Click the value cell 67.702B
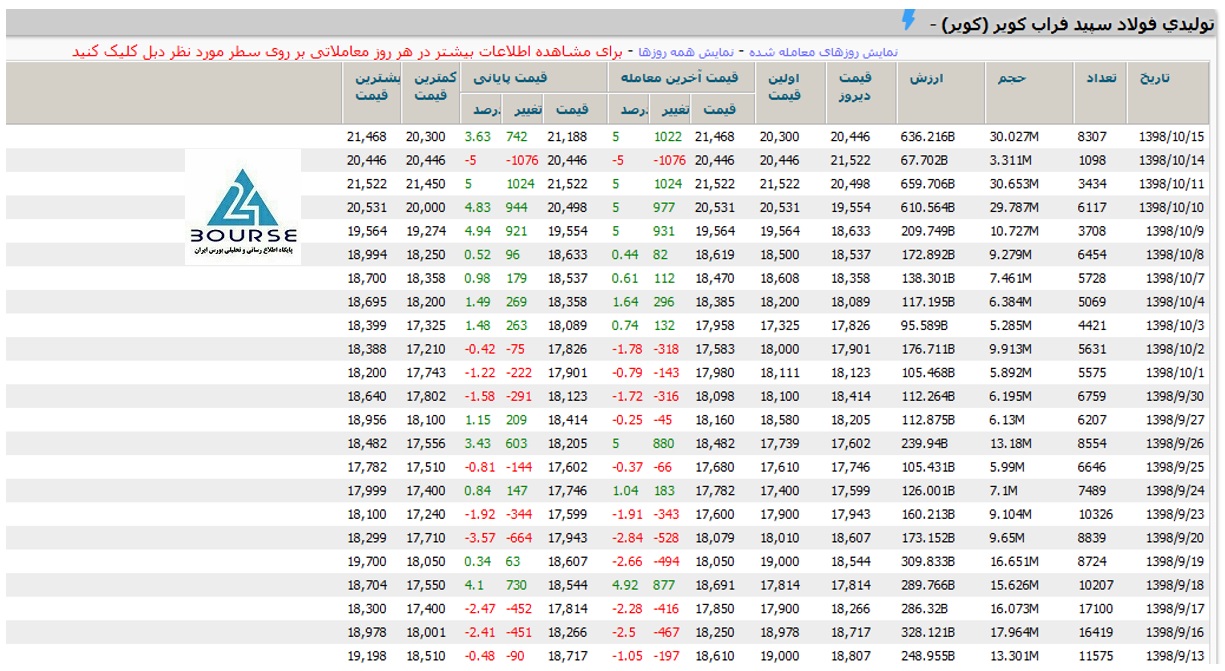Image resolution: width=1225 pixels, height=671 pixels. coord(924,160)
